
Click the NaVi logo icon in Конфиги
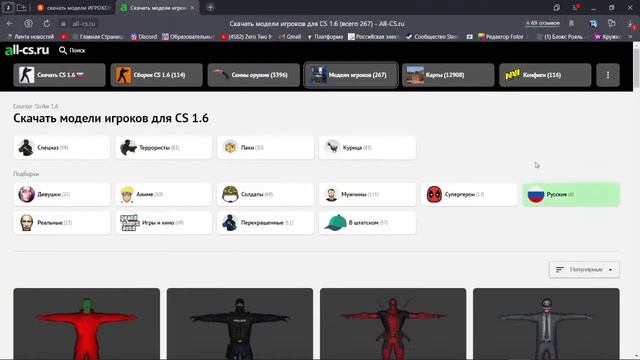(513, 75)
